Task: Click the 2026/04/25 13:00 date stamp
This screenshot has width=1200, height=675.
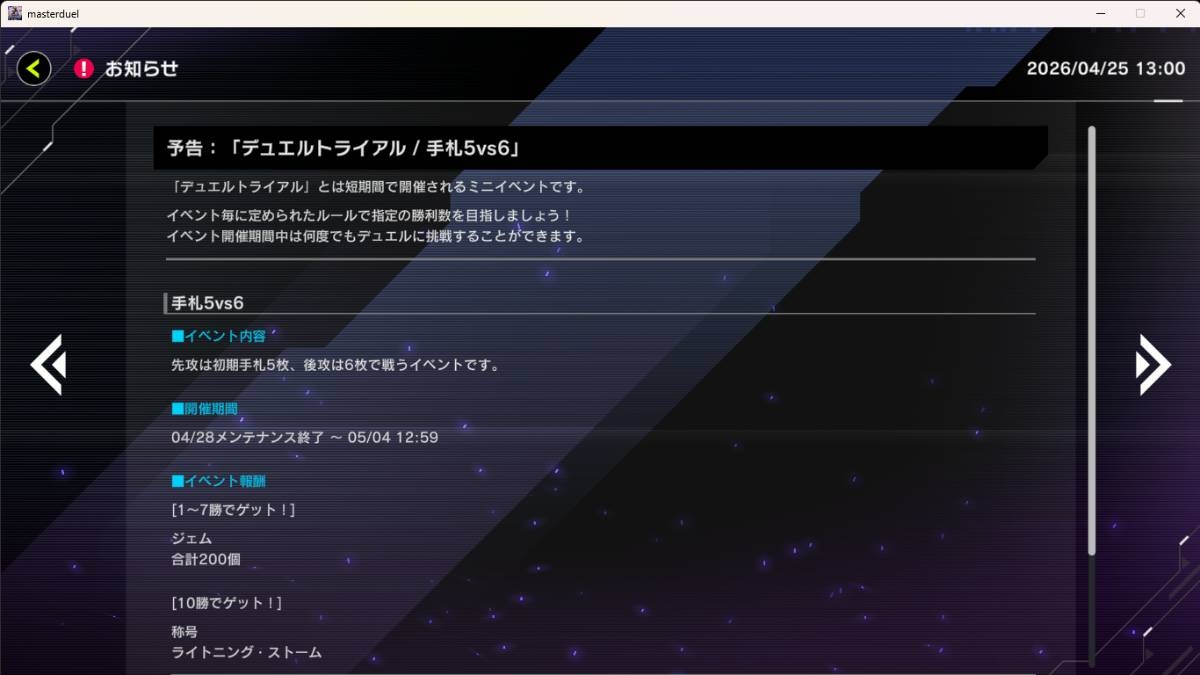Action: (1105, 69)
